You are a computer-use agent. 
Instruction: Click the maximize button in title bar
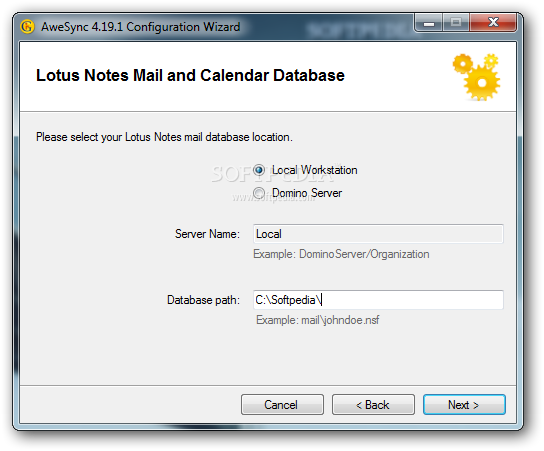(x=456, y=23)
